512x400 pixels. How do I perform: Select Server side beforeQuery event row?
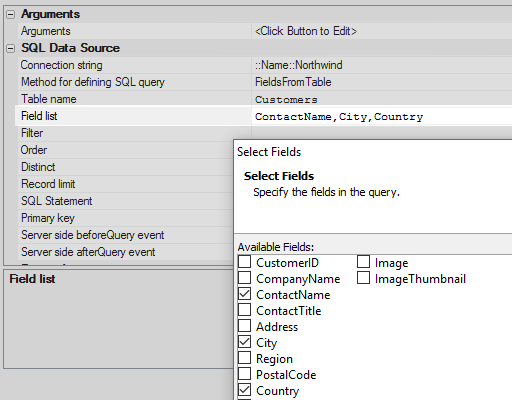coord(125,235)
